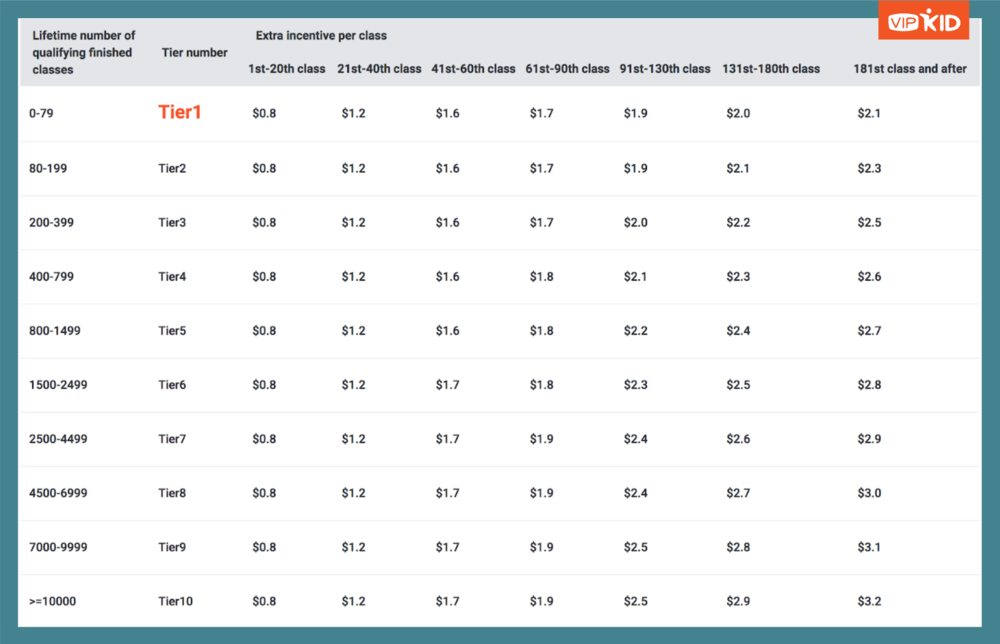Click the '41st-60th class' column header
Image resolution: width=1000 pixels, height=644 pixels.
473,69
